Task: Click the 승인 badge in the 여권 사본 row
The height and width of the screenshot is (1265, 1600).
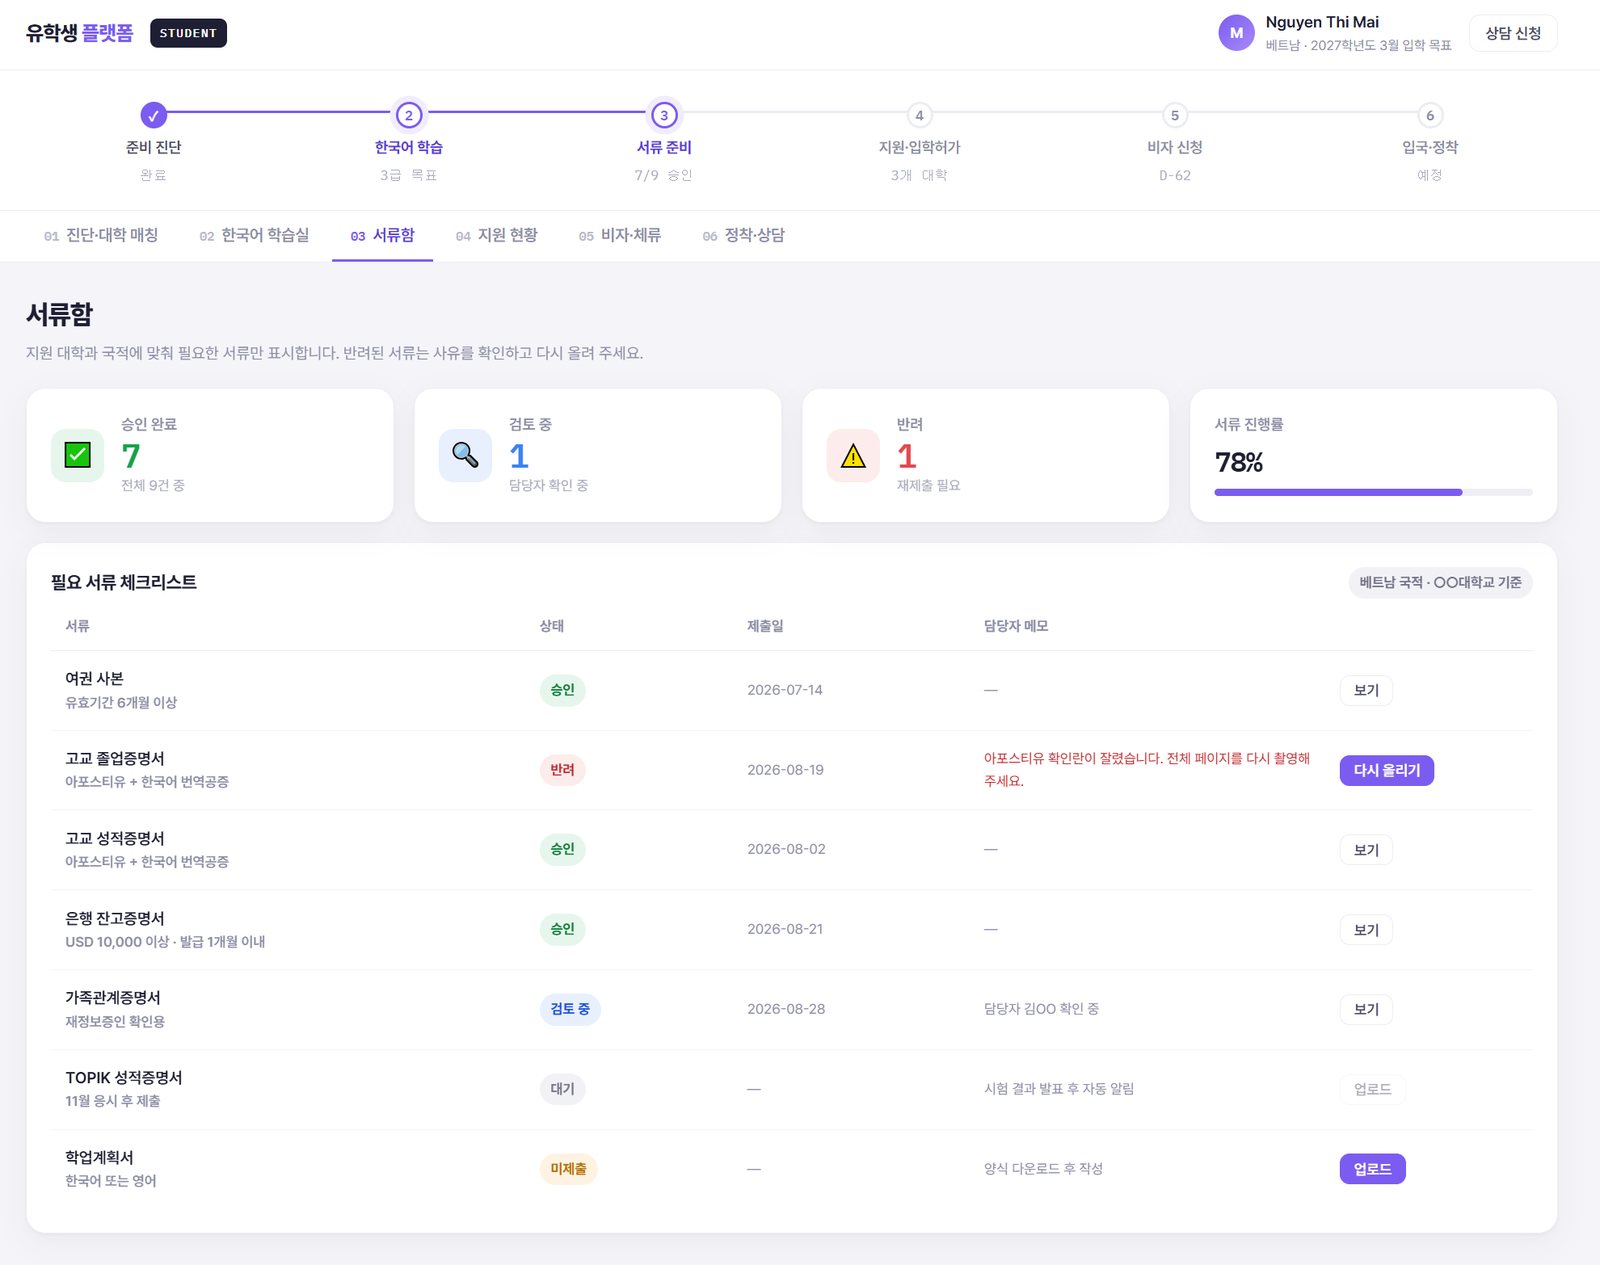Action: [562, 690]
